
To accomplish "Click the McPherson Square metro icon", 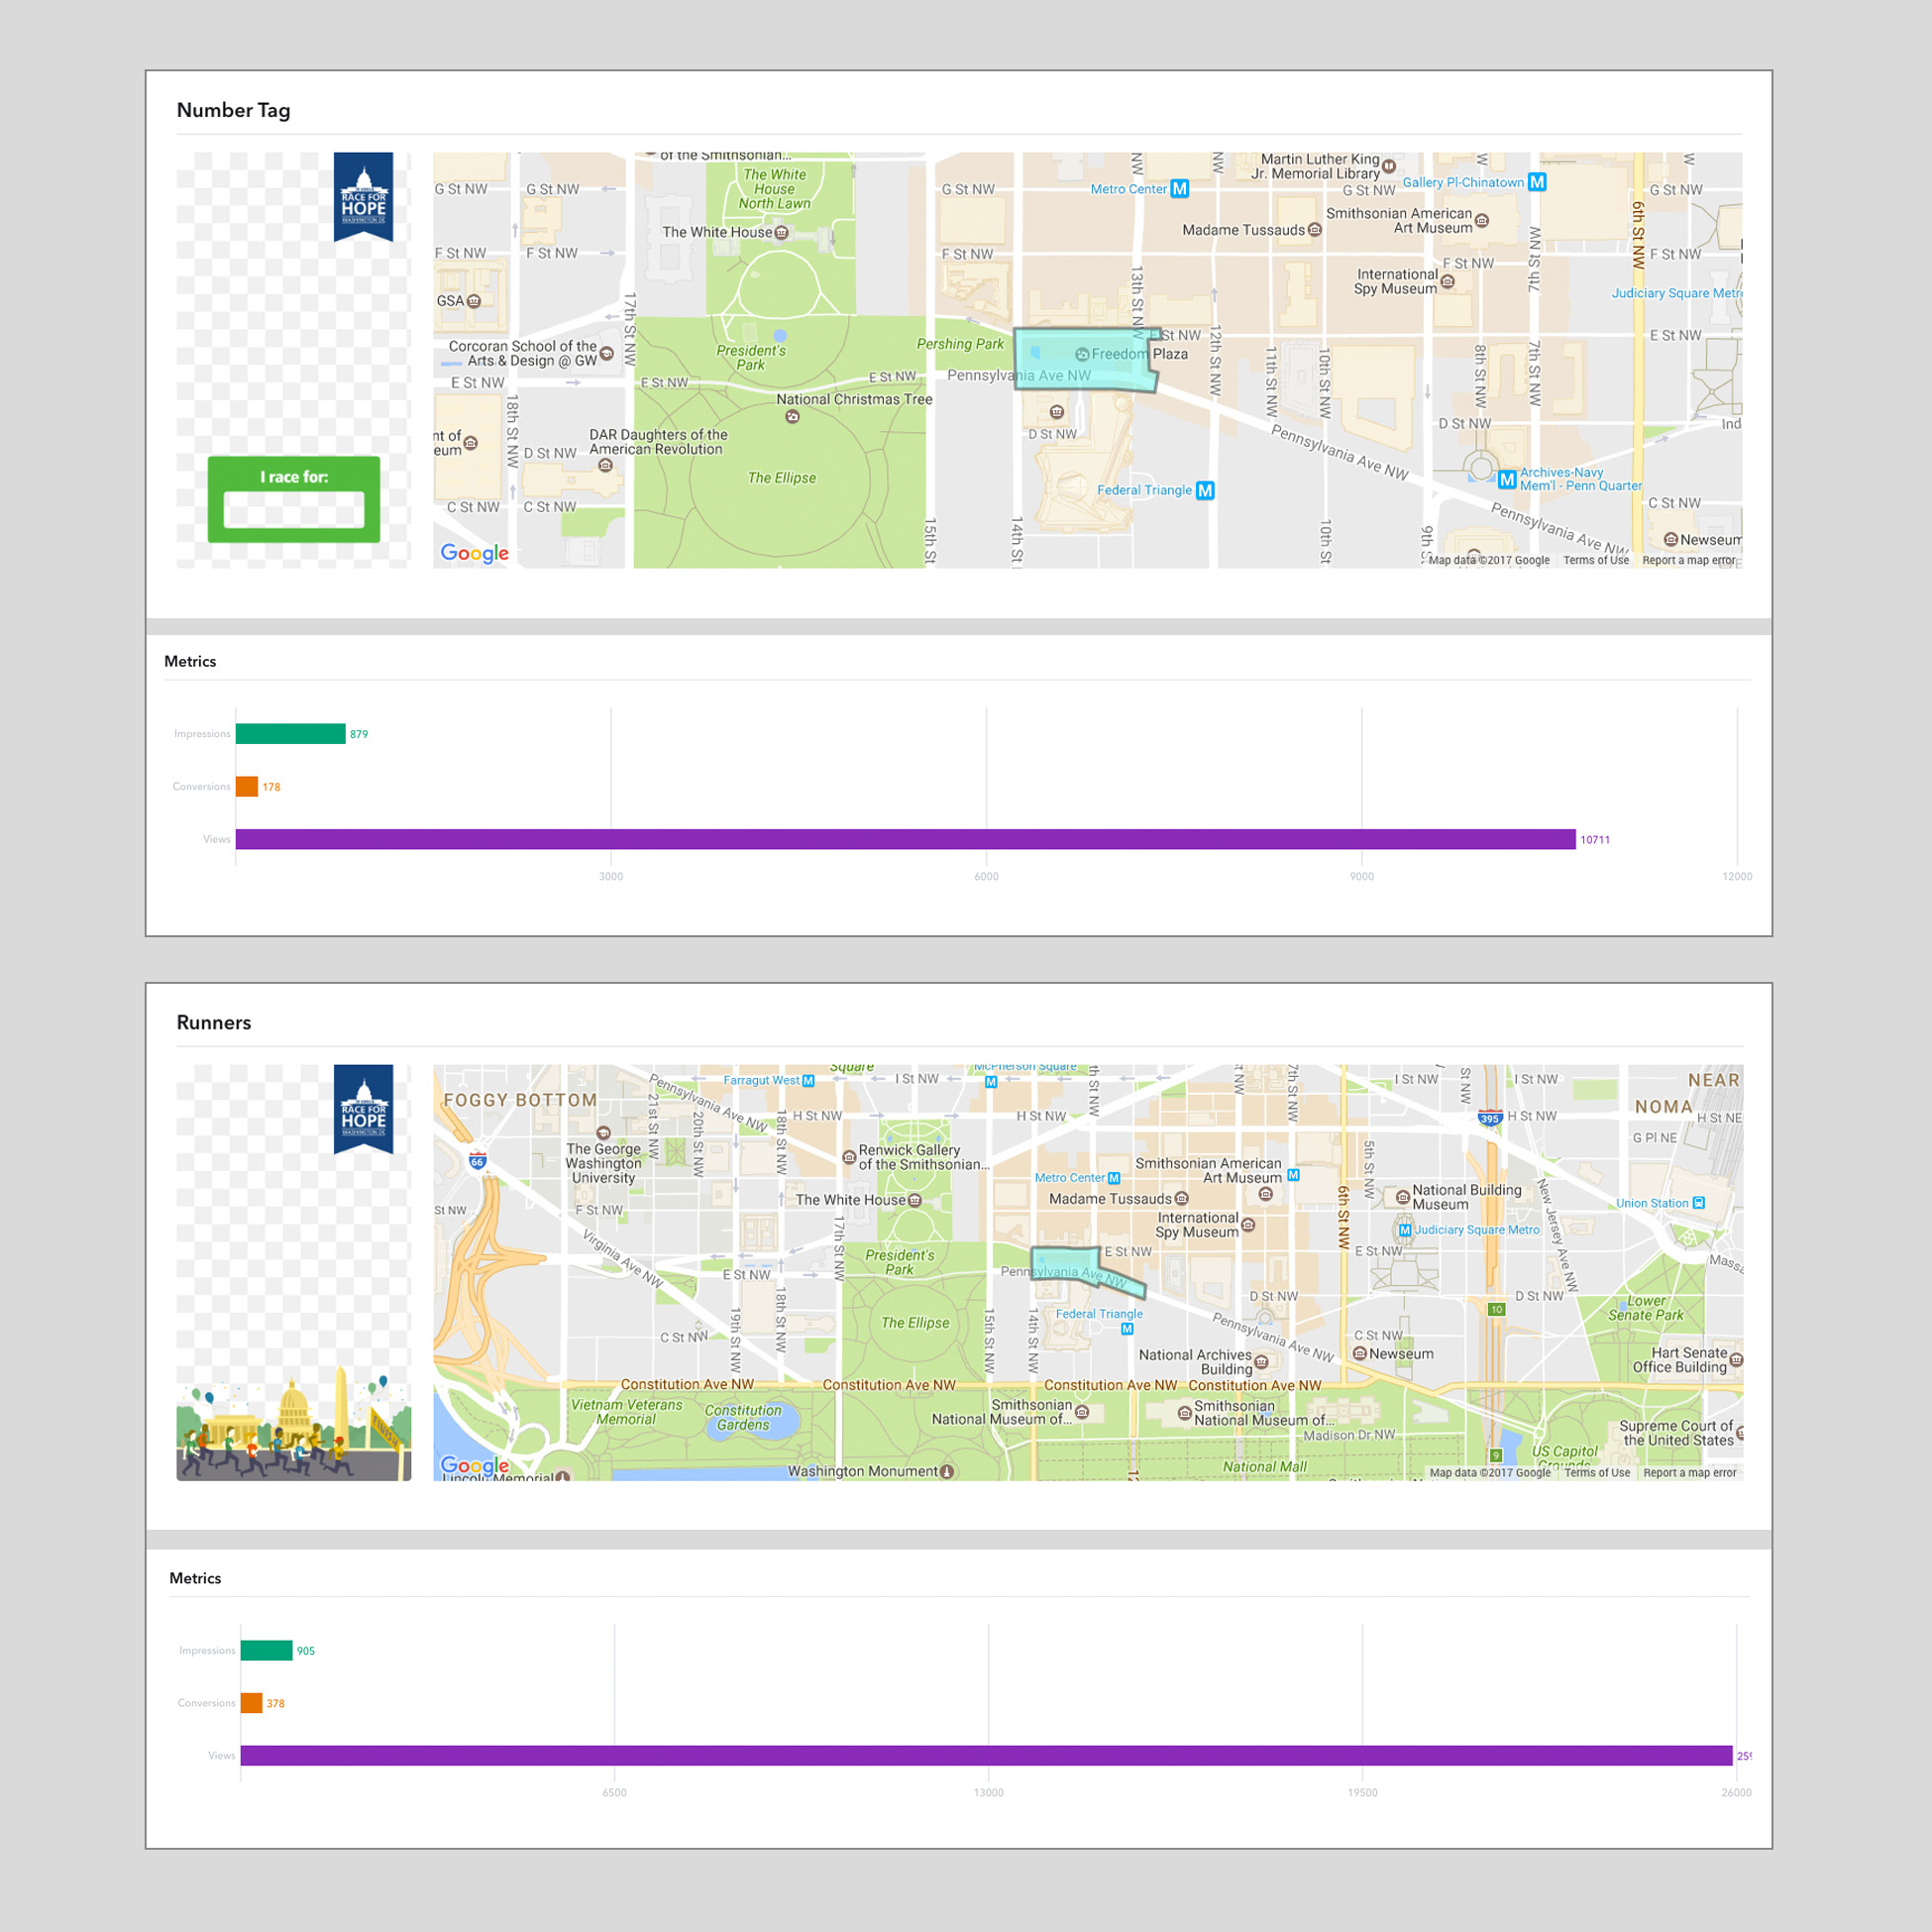I will [x=991, y=1082].
